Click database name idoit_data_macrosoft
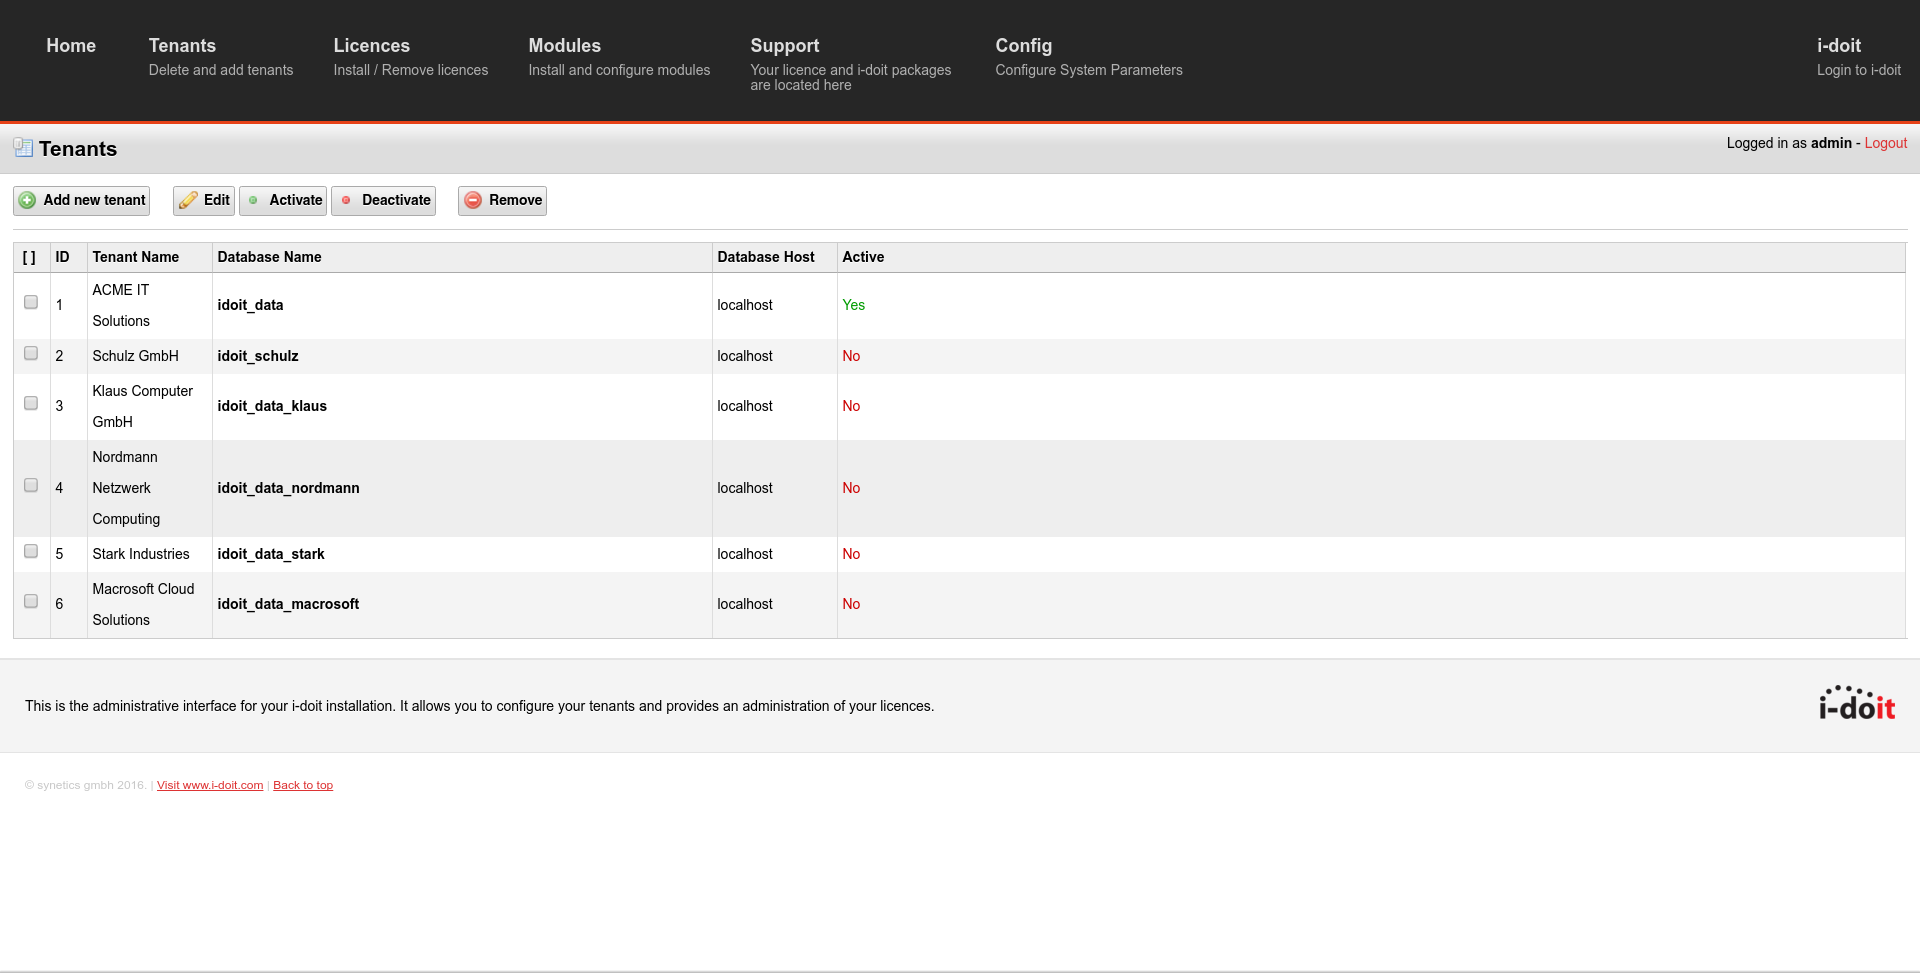 pos(288,604)
